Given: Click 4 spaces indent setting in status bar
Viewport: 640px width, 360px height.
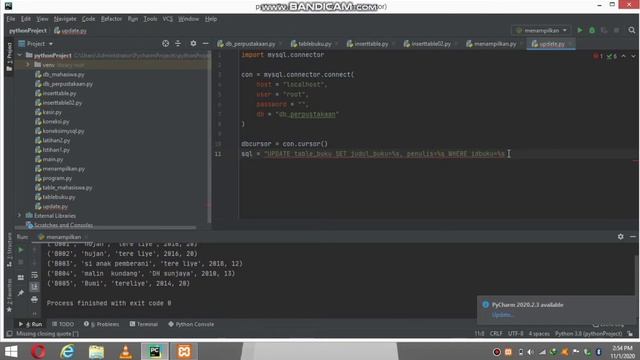Looking at the screenshot, I should pyautogui.click(x=539, y=333).
